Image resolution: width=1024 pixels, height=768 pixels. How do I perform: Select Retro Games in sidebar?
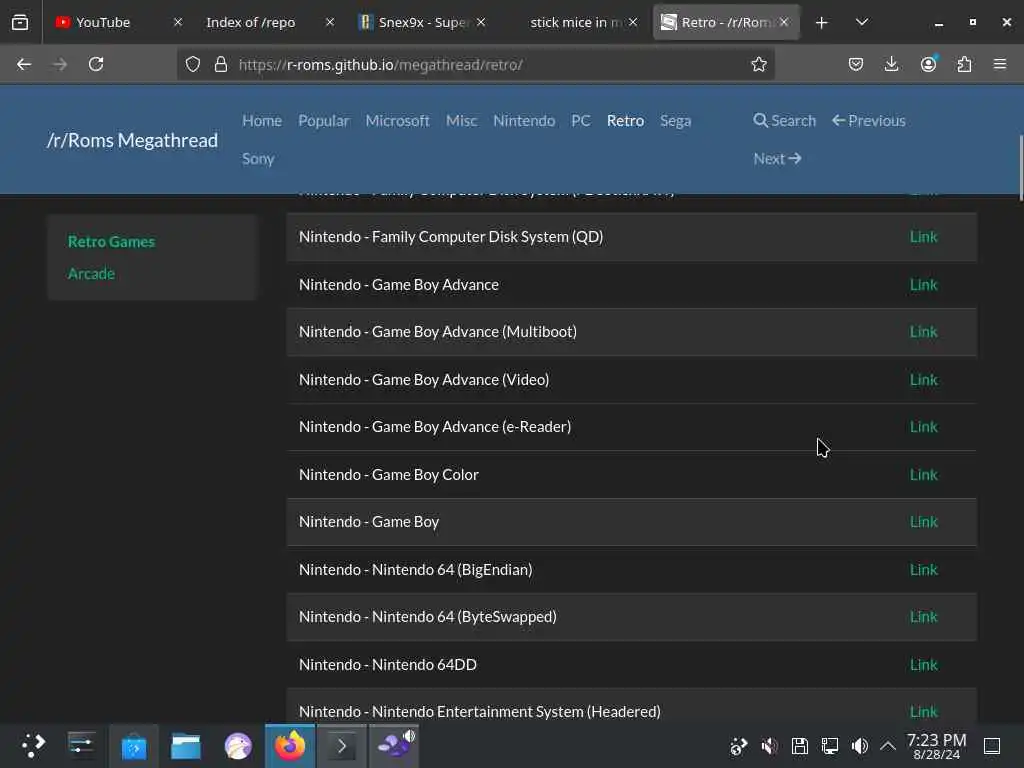(111, 242)
